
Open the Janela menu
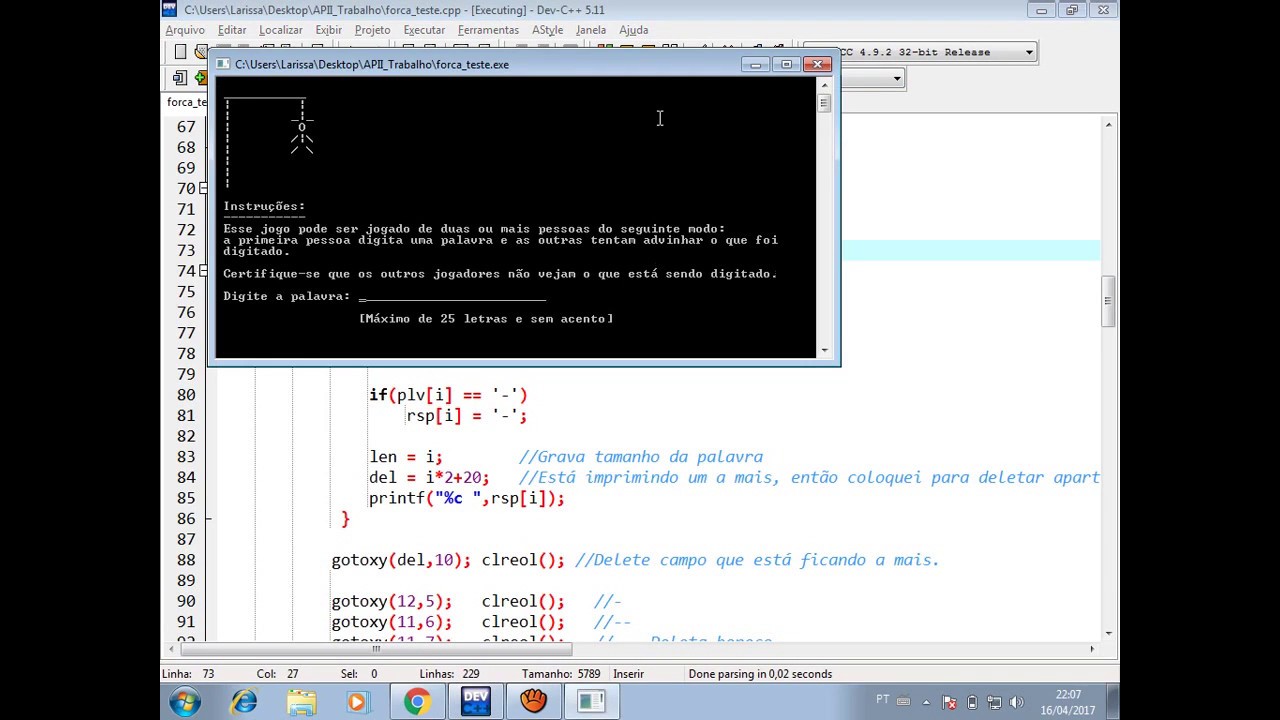pyautogui.click(x=590, y=30)
